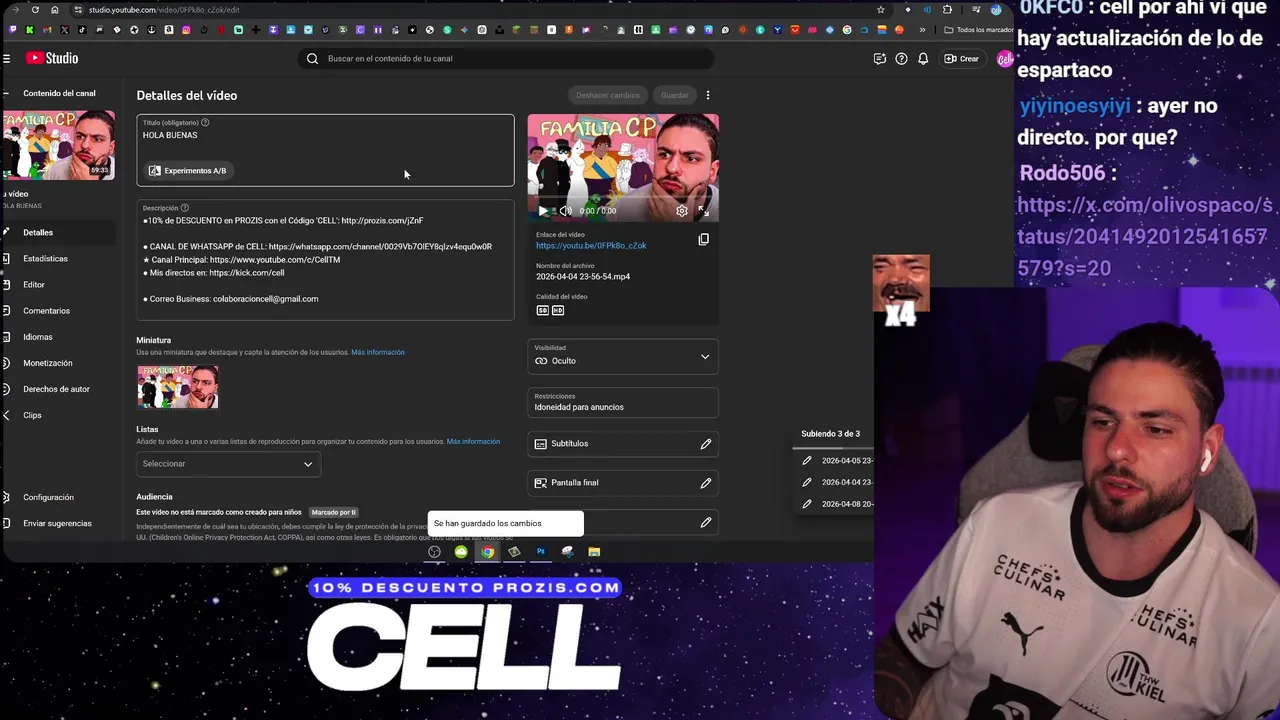Focus the channel content search box
1280x720 pixels.
(505, 59)
